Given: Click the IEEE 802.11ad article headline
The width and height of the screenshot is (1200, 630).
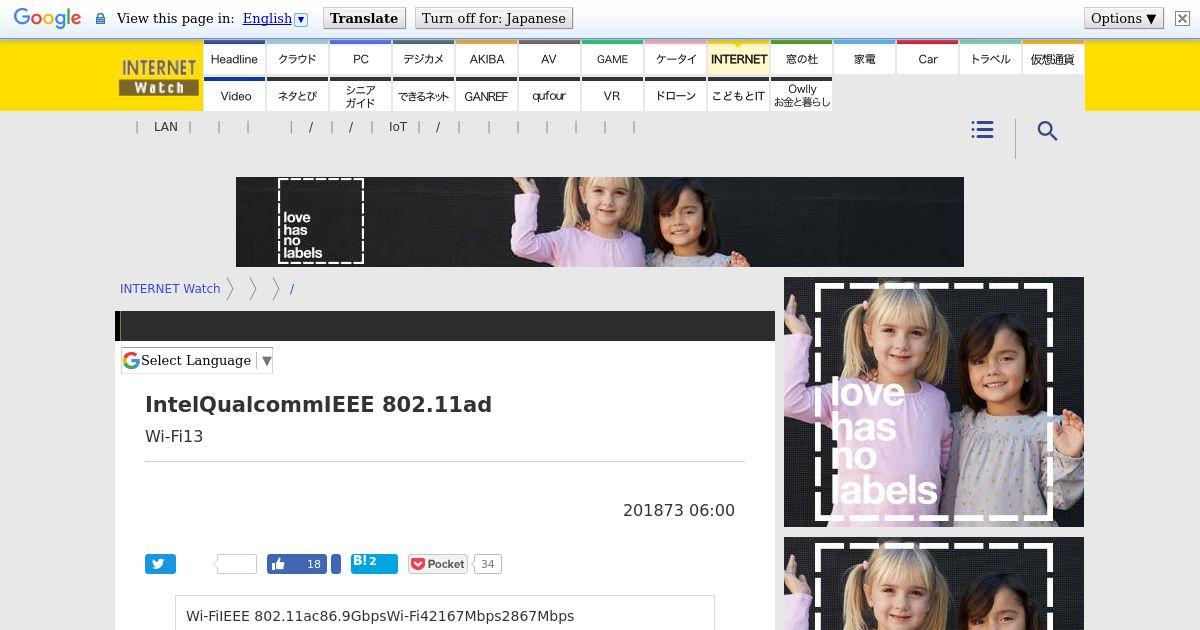Looking at the screenshot, I should [x=319, y=404].
